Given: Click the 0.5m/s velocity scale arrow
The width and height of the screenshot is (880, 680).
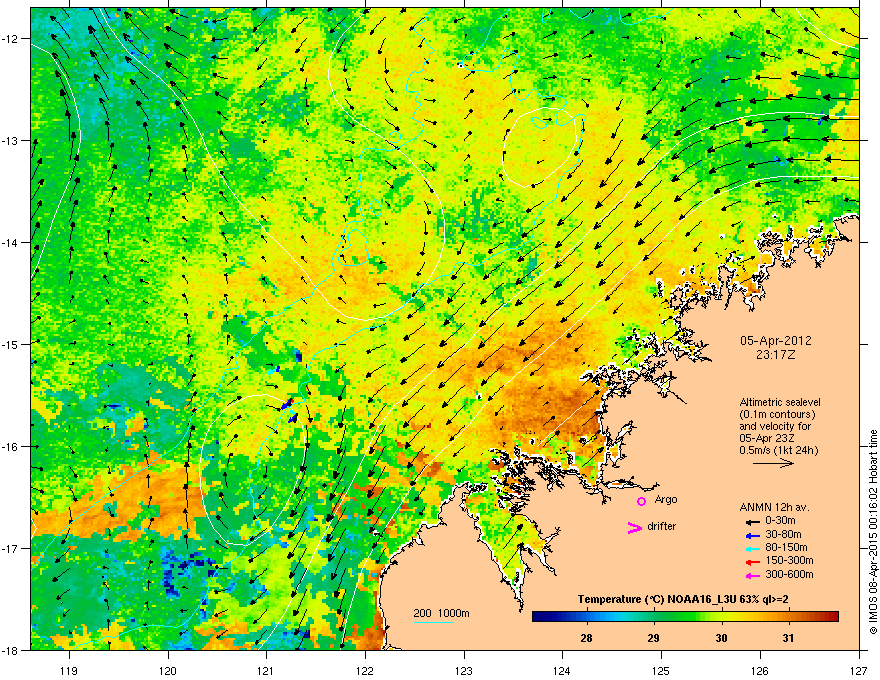Looking at the screenshot, I should click(x=773, y=463).
